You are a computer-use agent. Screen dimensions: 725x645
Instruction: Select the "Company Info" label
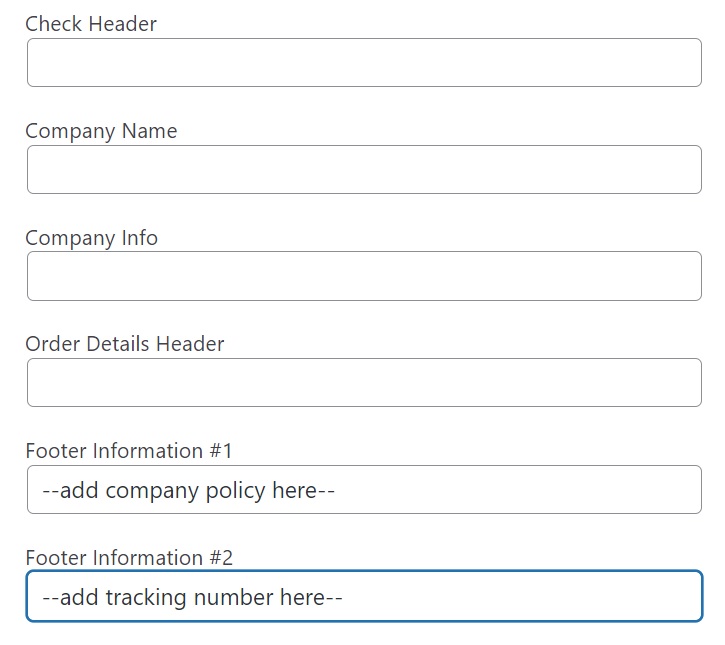tap(92, 238)
